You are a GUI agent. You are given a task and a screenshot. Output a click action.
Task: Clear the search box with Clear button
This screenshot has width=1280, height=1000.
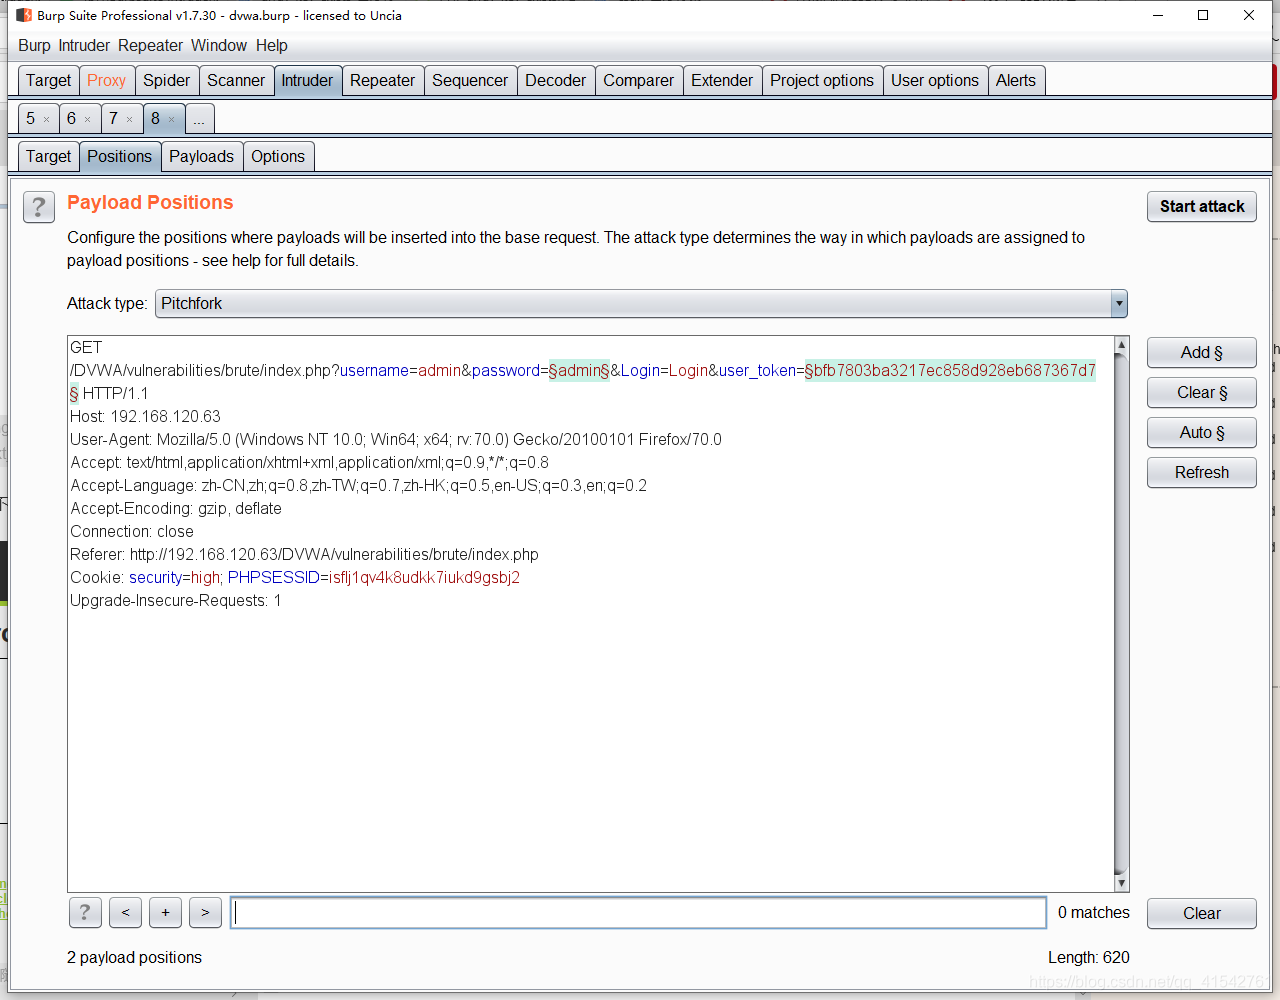[x=1202, y=913]
